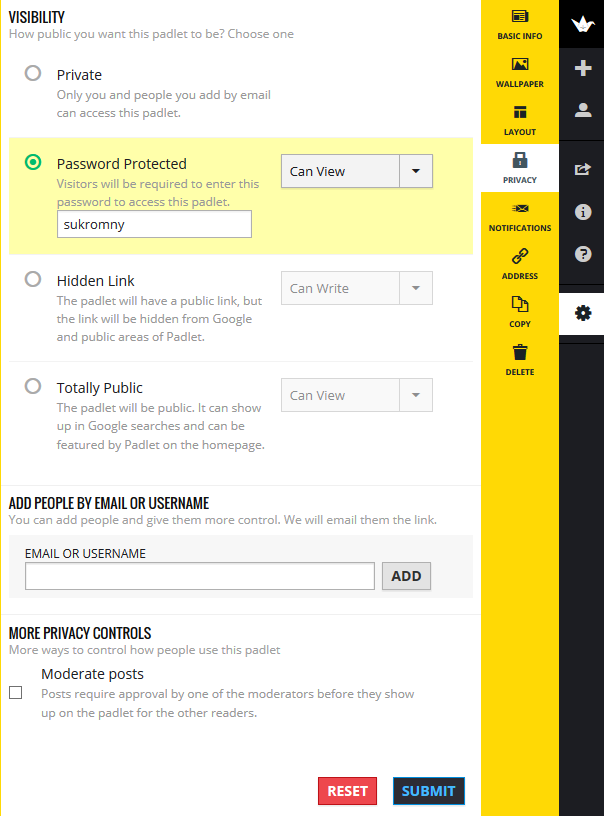Click ADD PEOPLE BY EMAIL OR USERNAME heading
Image resolution: width=604 pixels, height=816 pixels.
pyautogui.click(x=109, y=503)
